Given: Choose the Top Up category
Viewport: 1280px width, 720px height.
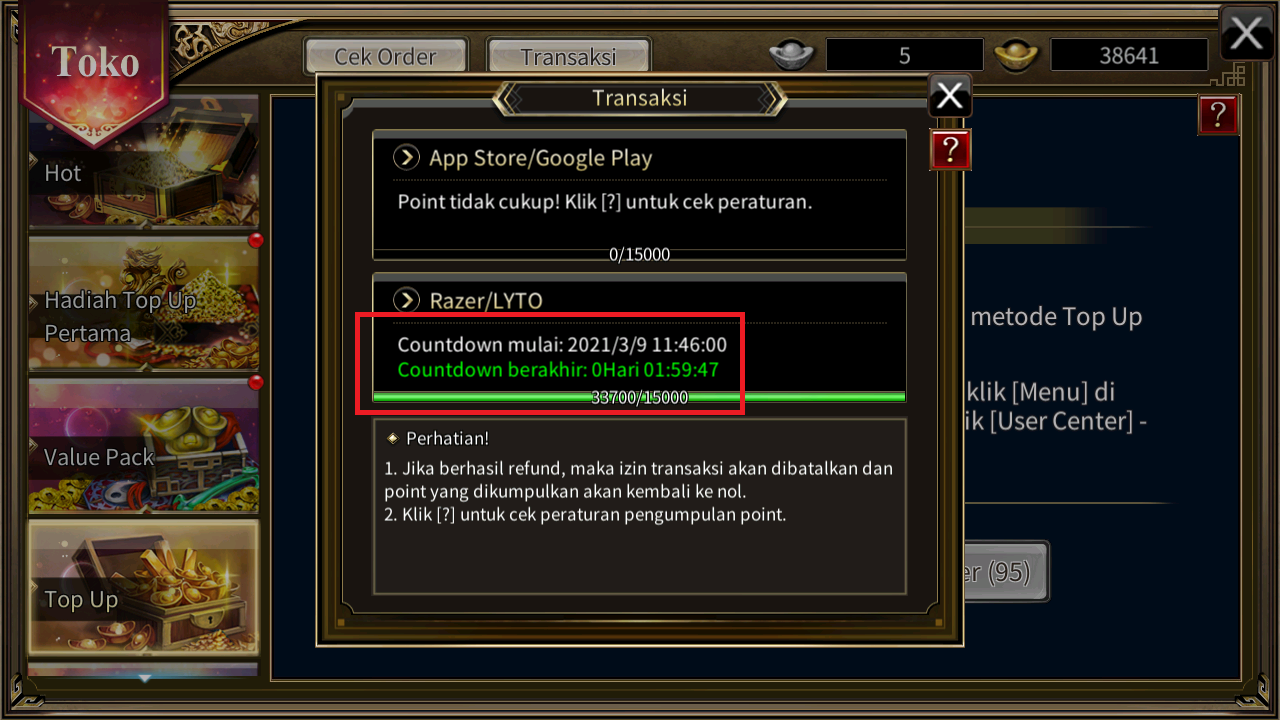Looking at the screenshot, I should [x=144, y=587].
